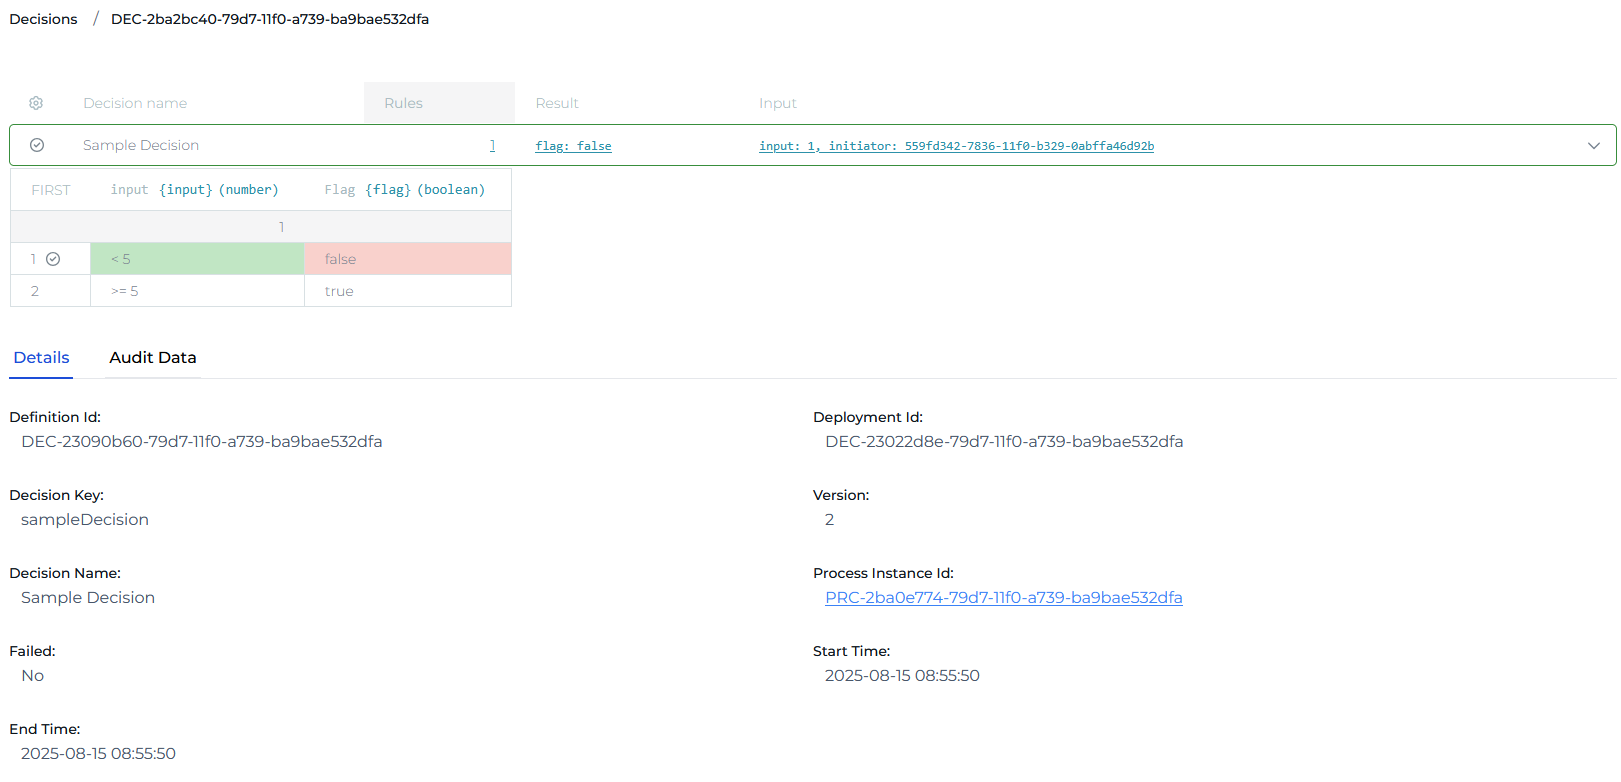Click the input {input} (number) column header

click(195, 190)
